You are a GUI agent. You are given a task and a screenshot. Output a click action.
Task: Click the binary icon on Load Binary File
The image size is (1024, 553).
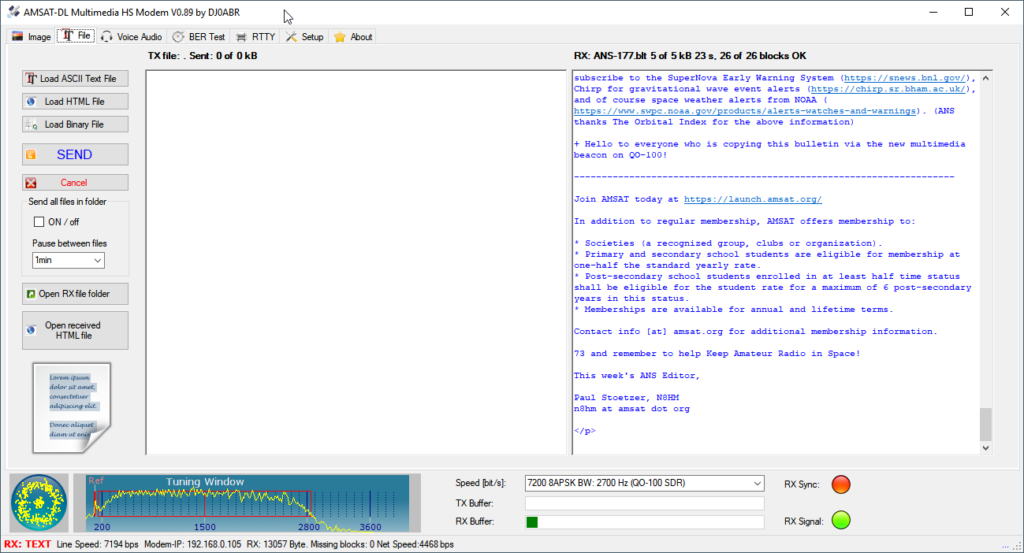[x=31, y=124]
